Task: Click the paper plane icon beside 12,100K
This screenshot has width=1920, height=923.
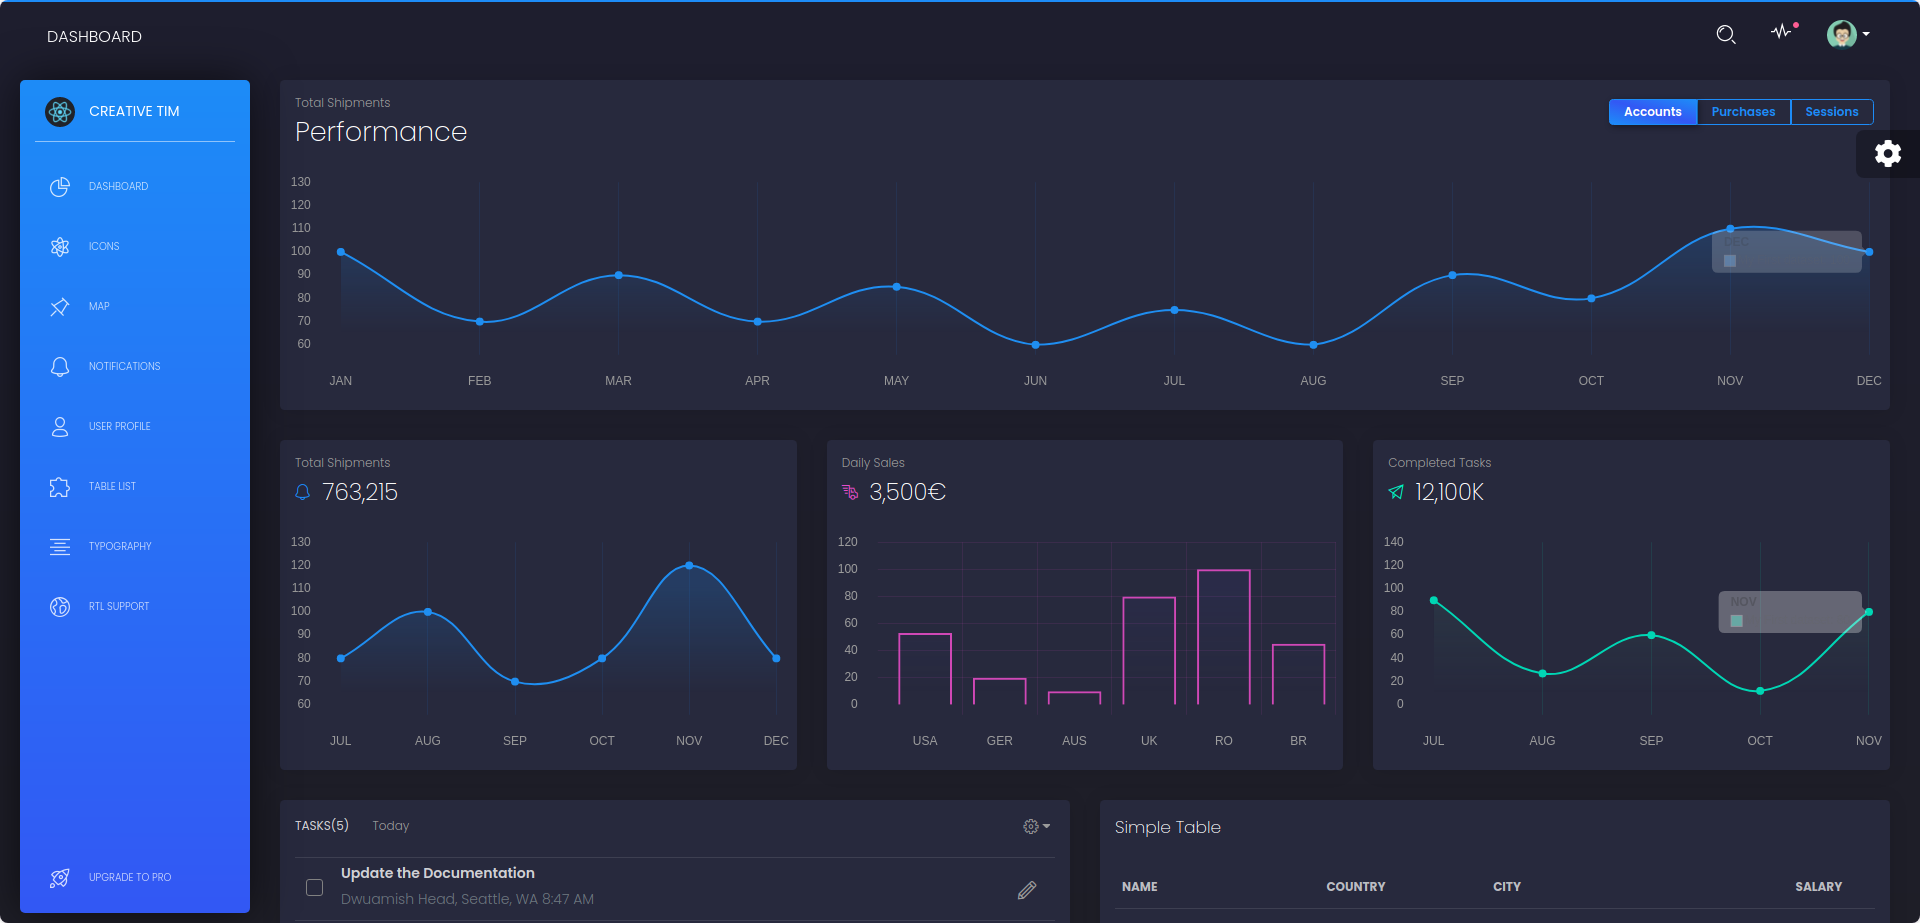Action: [x=1396, y=492]
